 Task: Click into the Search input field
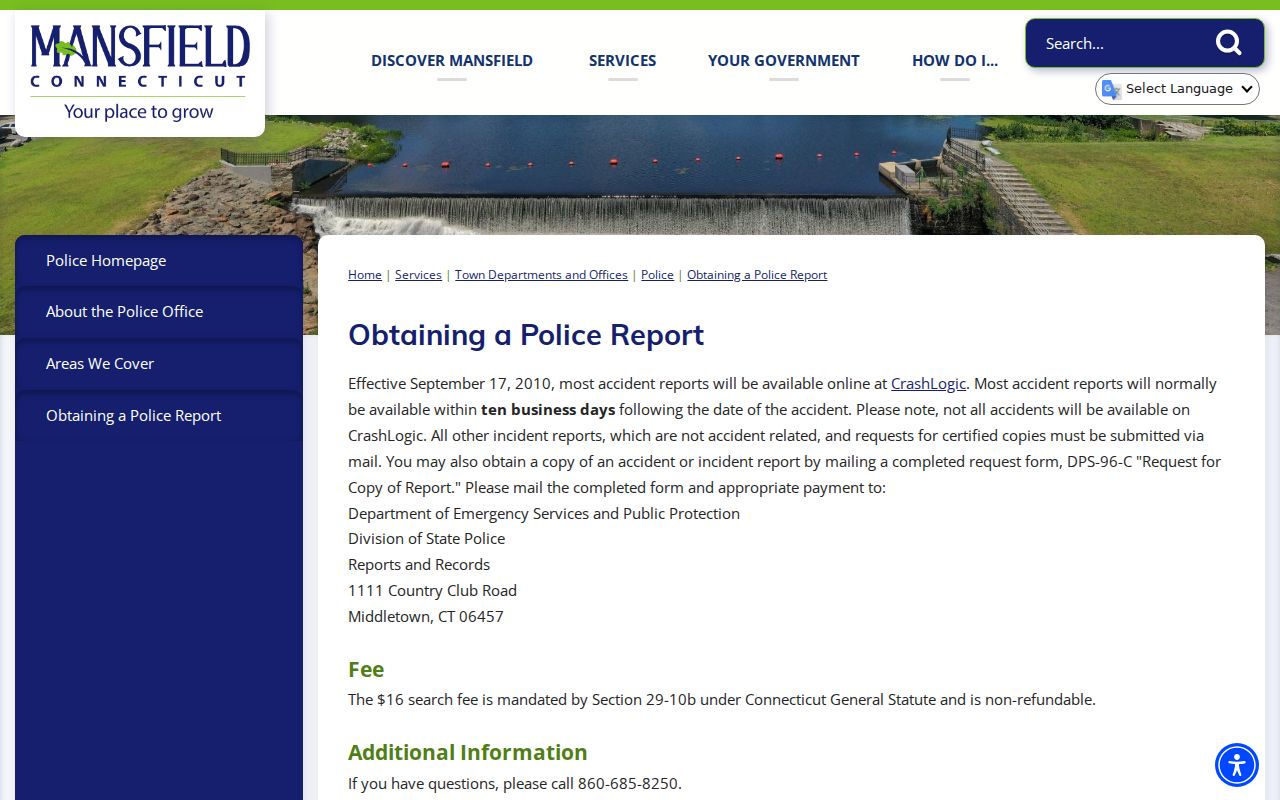point(1120,43)
